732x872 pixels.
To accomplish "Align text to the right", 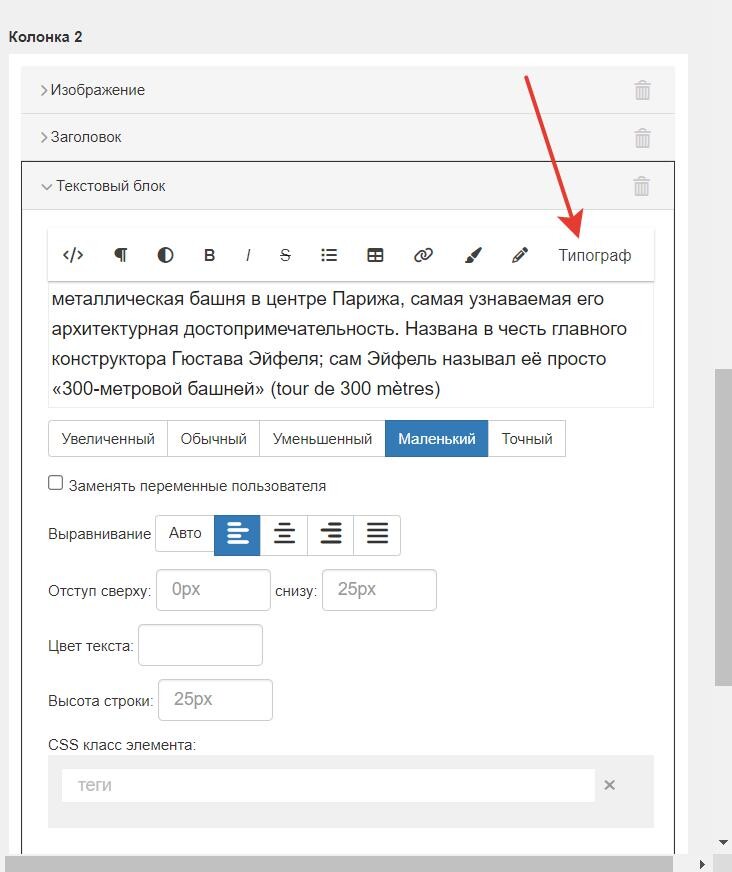I will (x=330, y=535).
